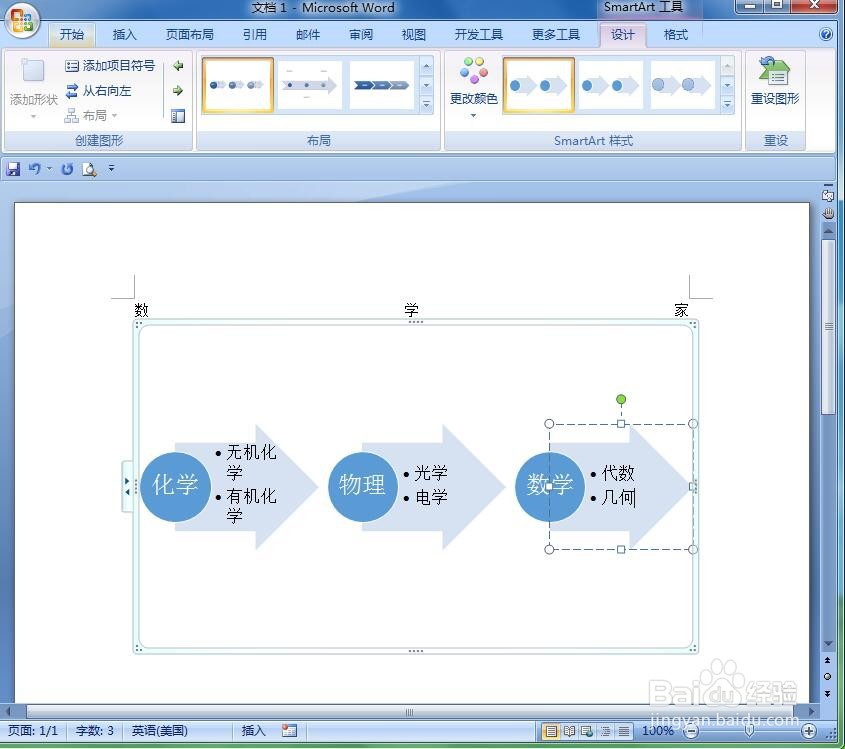Open the Office button menu
This screenshot has width=845, height=749.
22,20
